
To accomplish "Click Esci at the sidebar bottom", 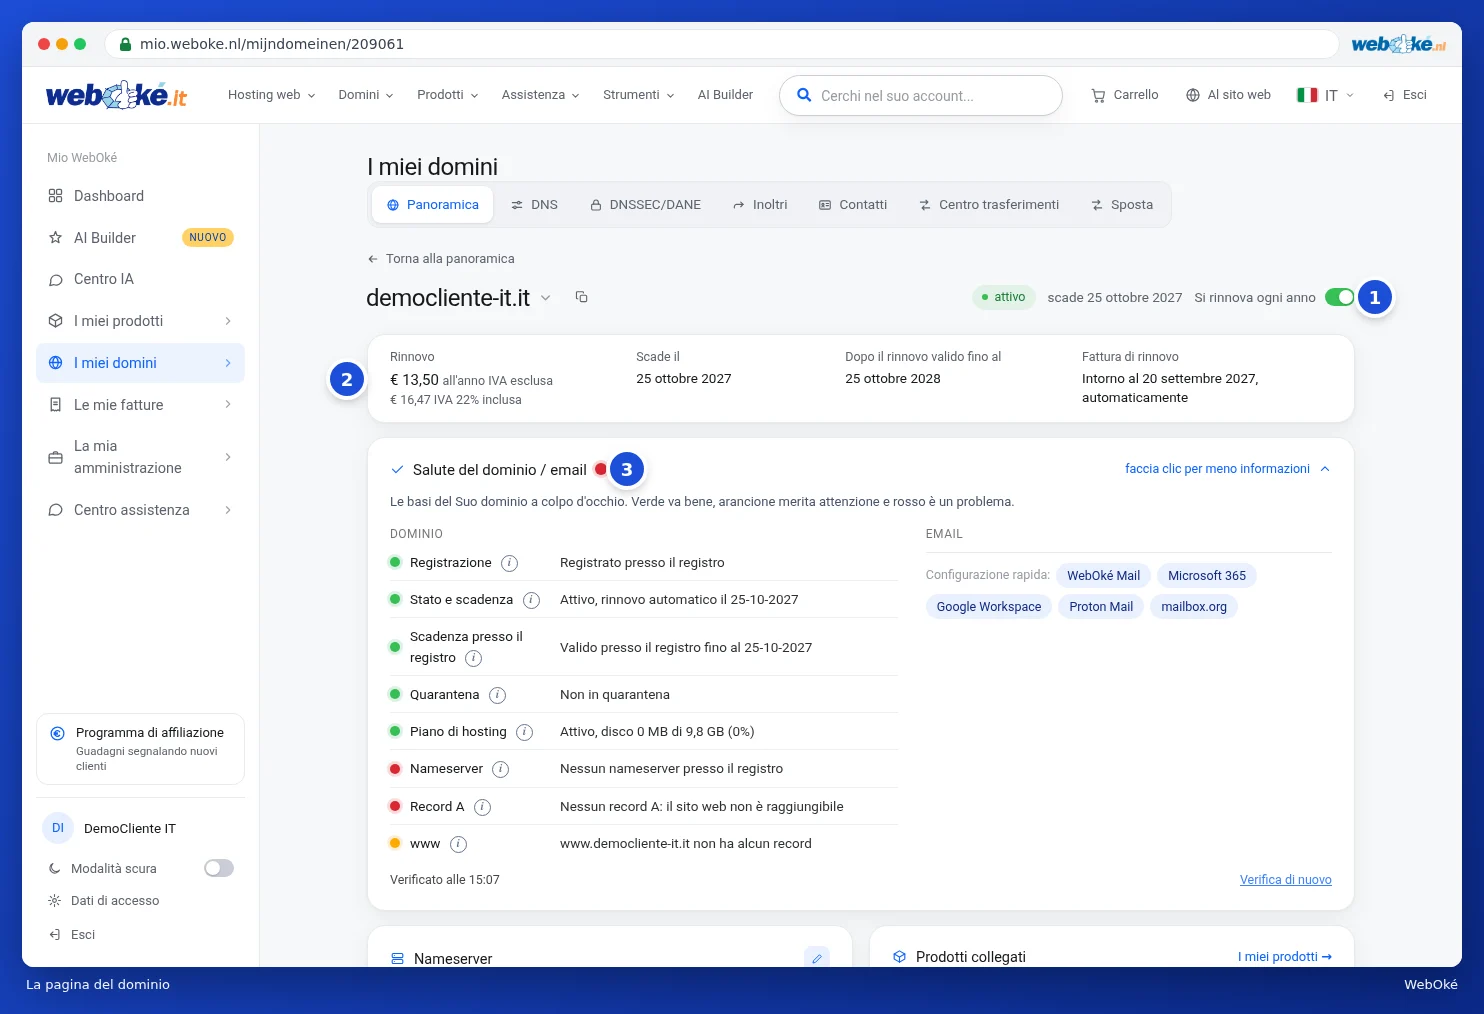I will [72, 935].
